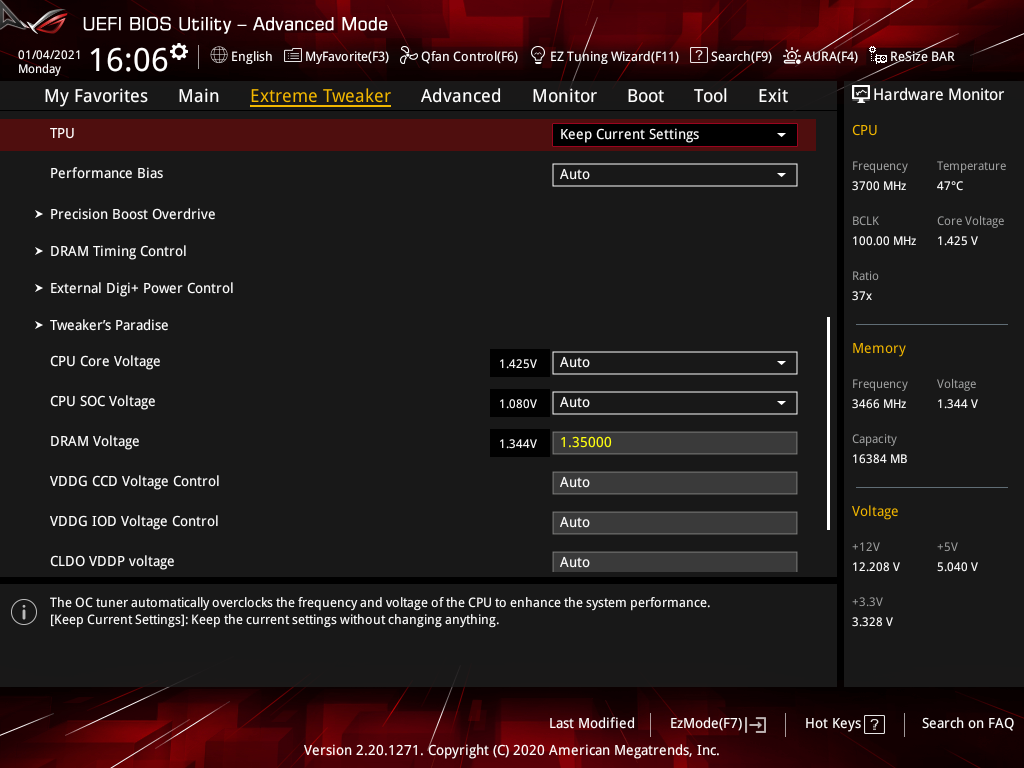Click CPU Frequency 3700 MHz value
The image size is (1024, 768).
pos(879,185)
